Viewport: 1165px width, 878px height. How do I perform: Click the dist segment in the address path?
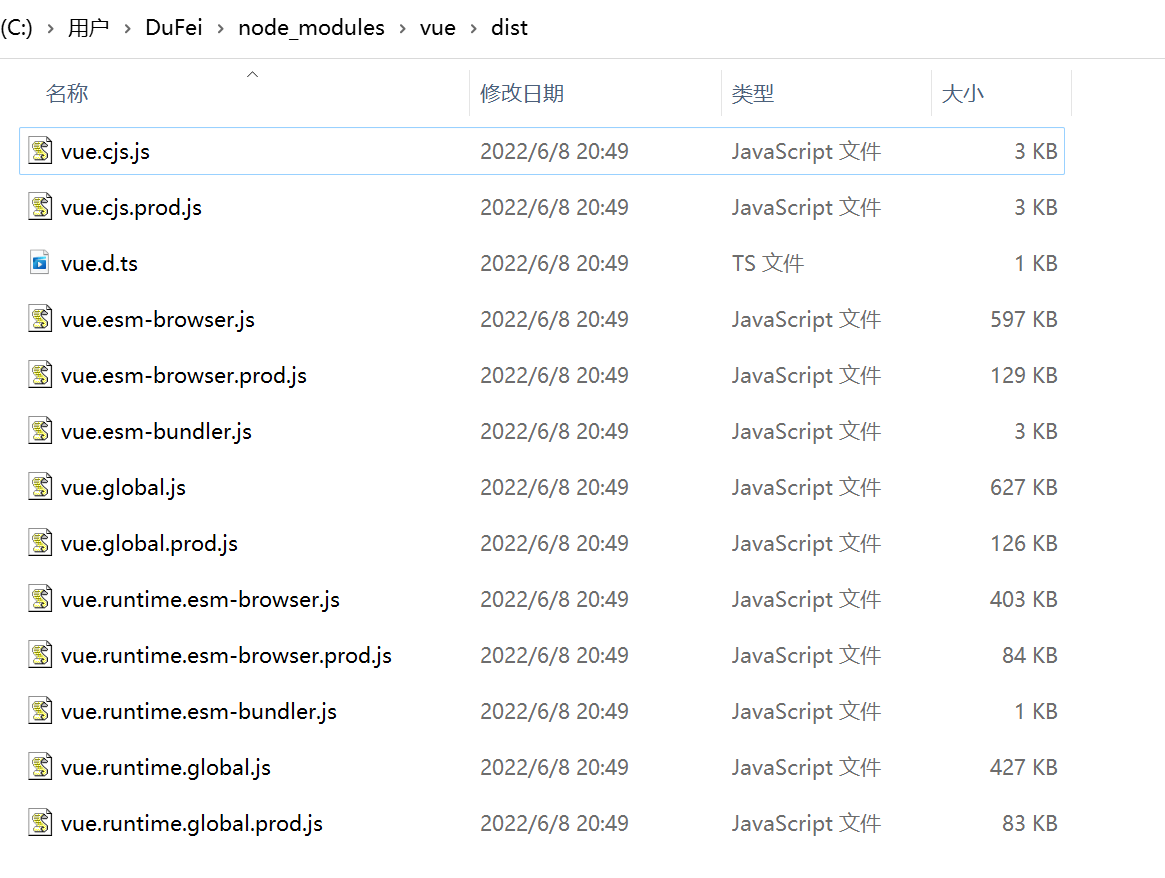point(510,28)
